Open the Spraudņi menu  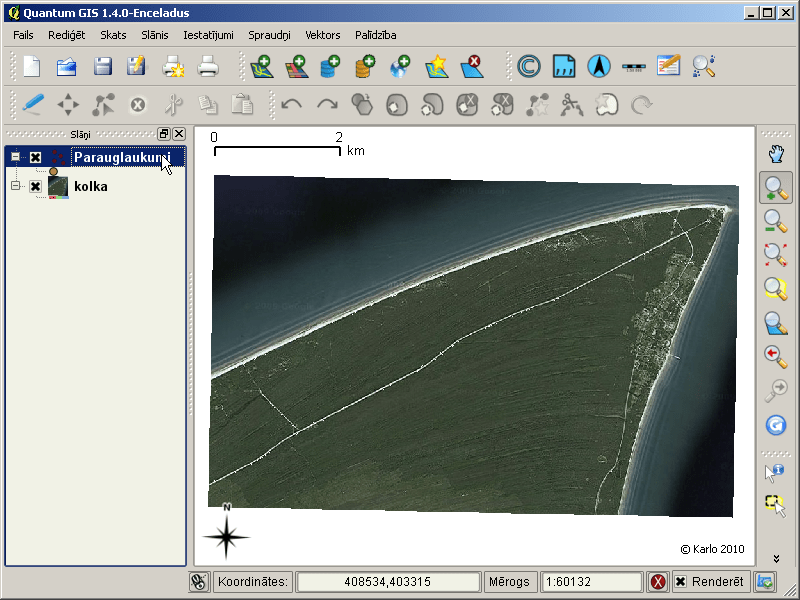tap(269, 35)
